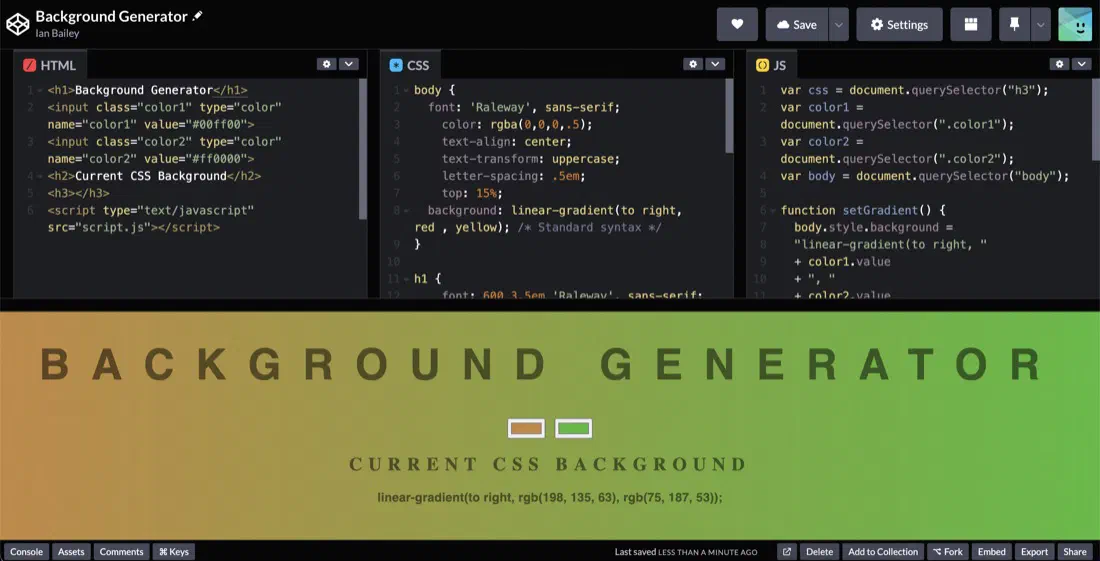Love this pen with heart icon
1100x561 pixels.
coord(737,25)
